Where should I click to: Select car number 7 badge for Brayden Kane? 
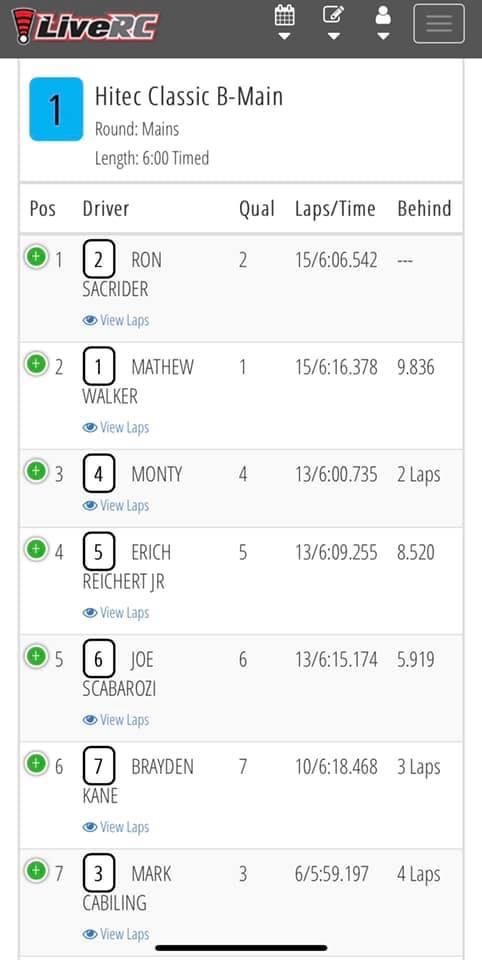(x=99, y=767)
